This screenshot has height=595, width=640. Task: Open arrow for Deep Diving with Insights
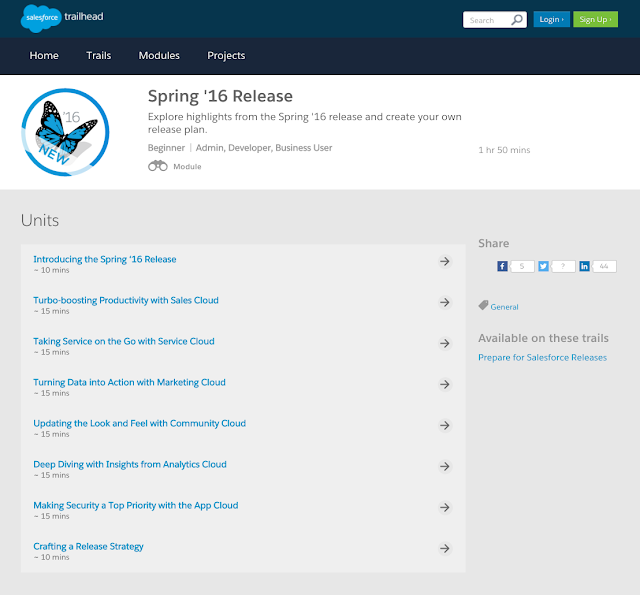click(x=445, y=466)
